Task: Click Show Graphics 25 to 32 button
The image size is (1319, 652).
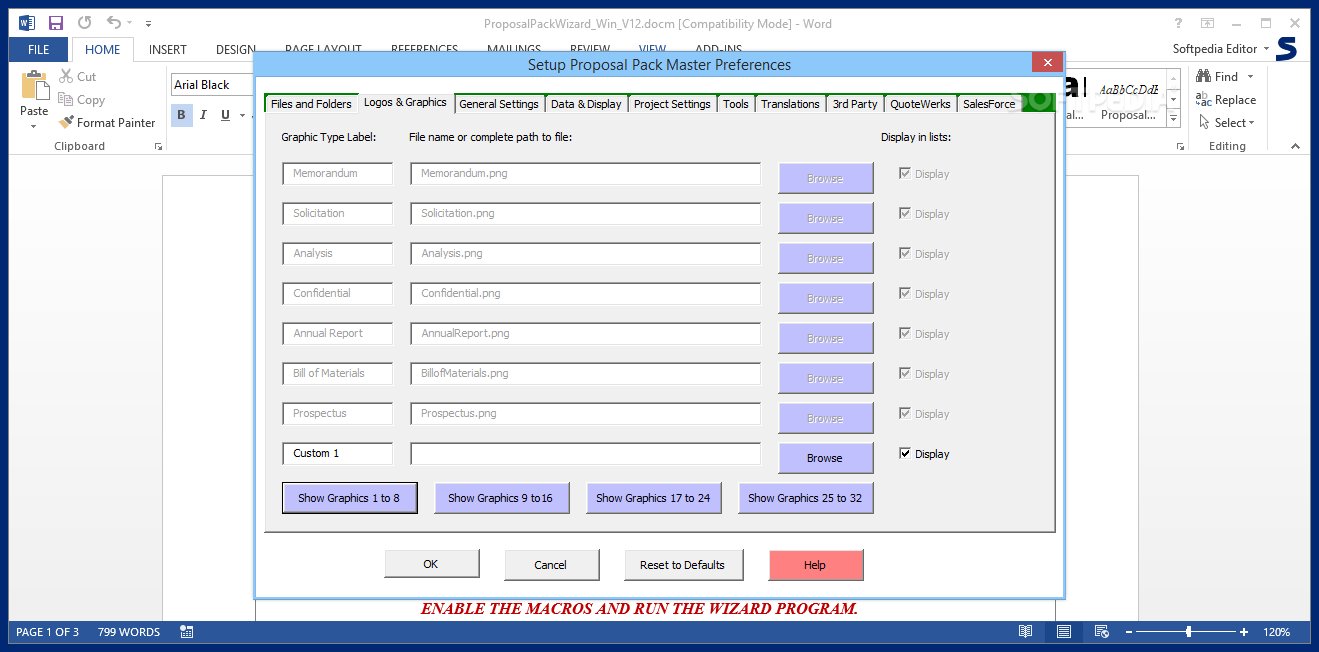Action: (x=805, y=498)
